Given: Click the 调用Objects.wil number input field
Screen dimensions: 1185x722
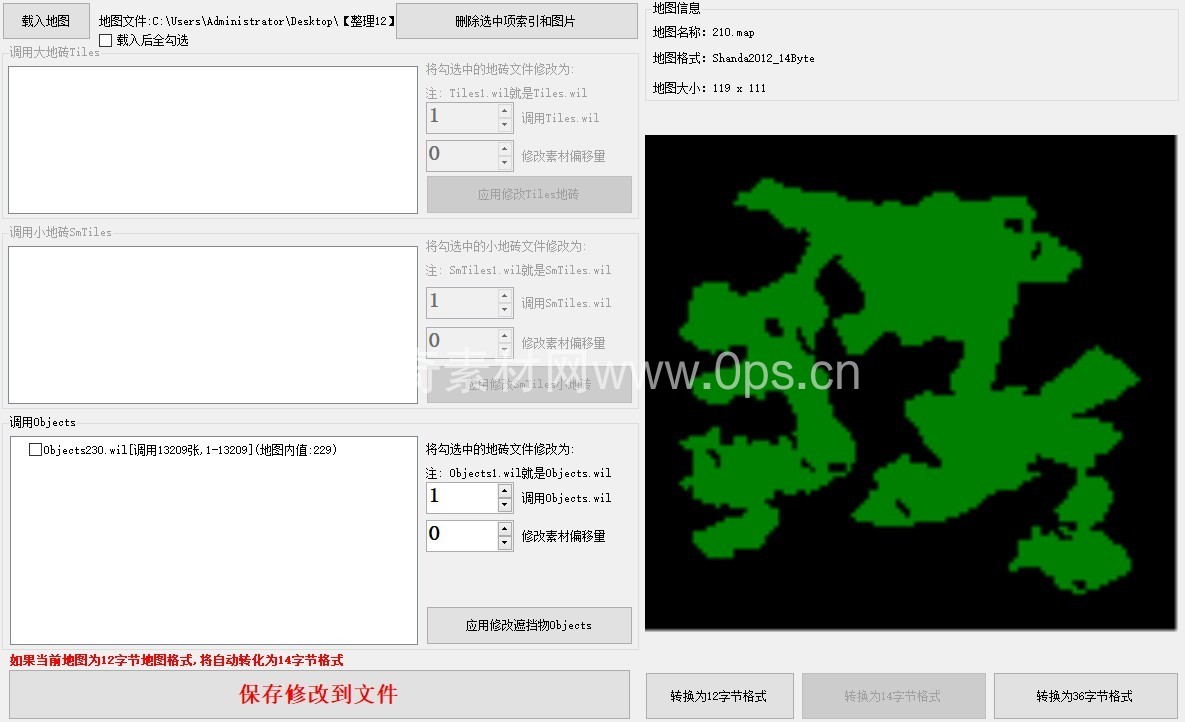Looking at the screenshot, I should point(461,498).
